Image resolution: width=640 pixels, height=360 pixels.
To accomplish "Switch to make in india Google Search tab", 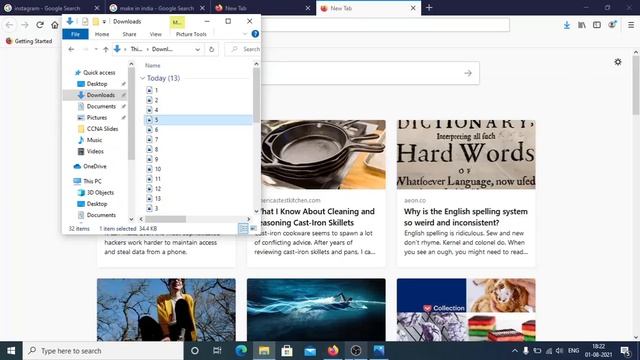I will [x=158, y=8].
